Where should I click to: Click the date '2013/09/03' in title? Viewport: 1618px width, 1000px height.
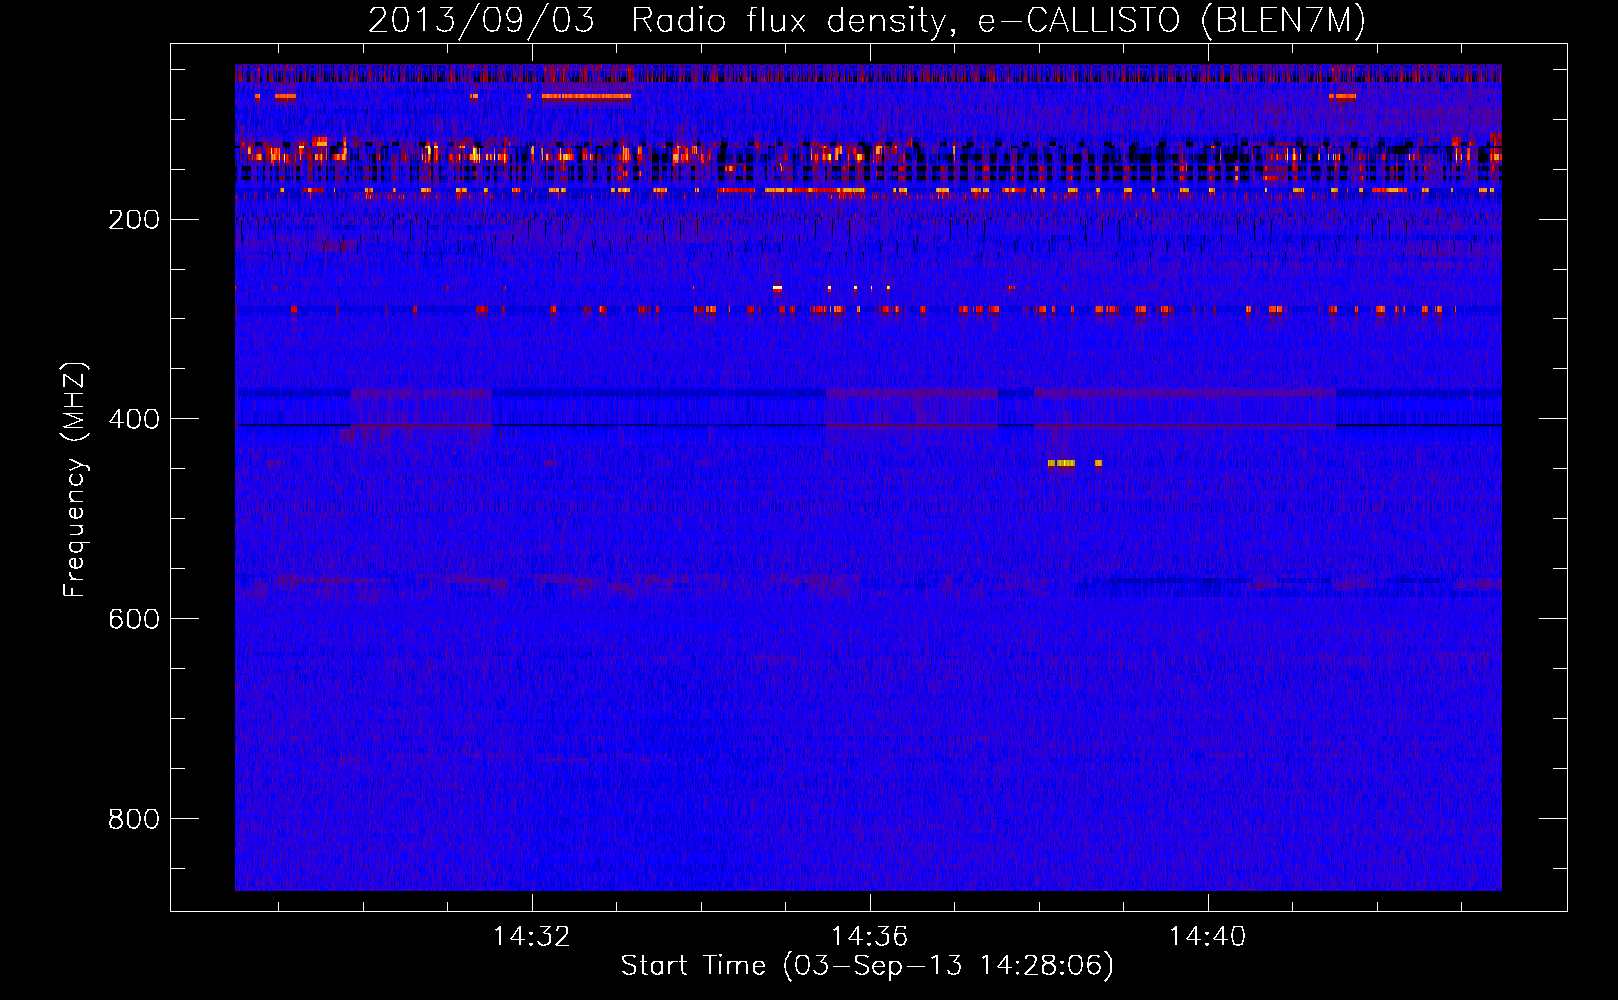(x=481, y=20)
